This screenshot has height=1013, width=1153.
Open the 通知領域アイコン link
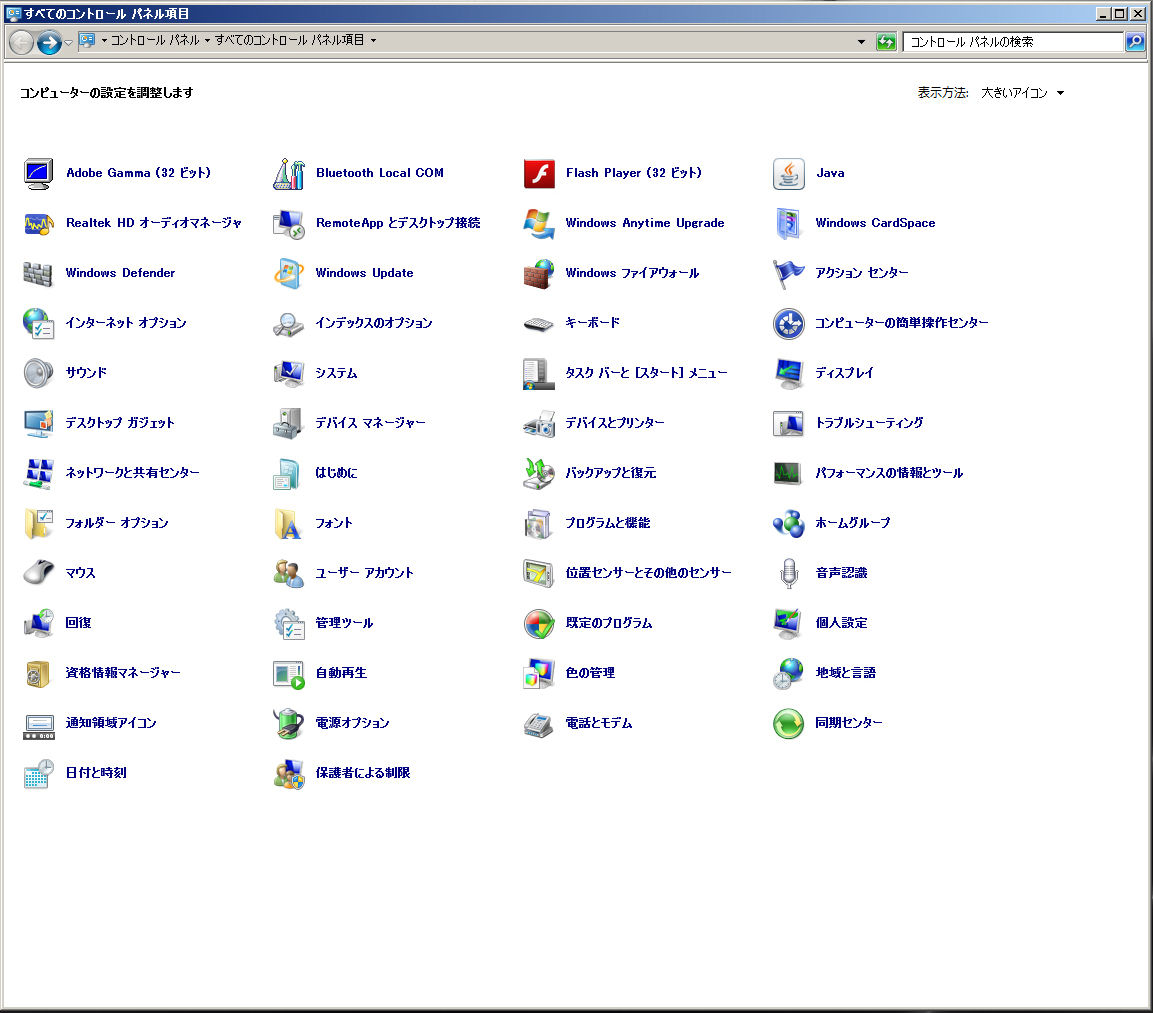[x=111, y=723]
